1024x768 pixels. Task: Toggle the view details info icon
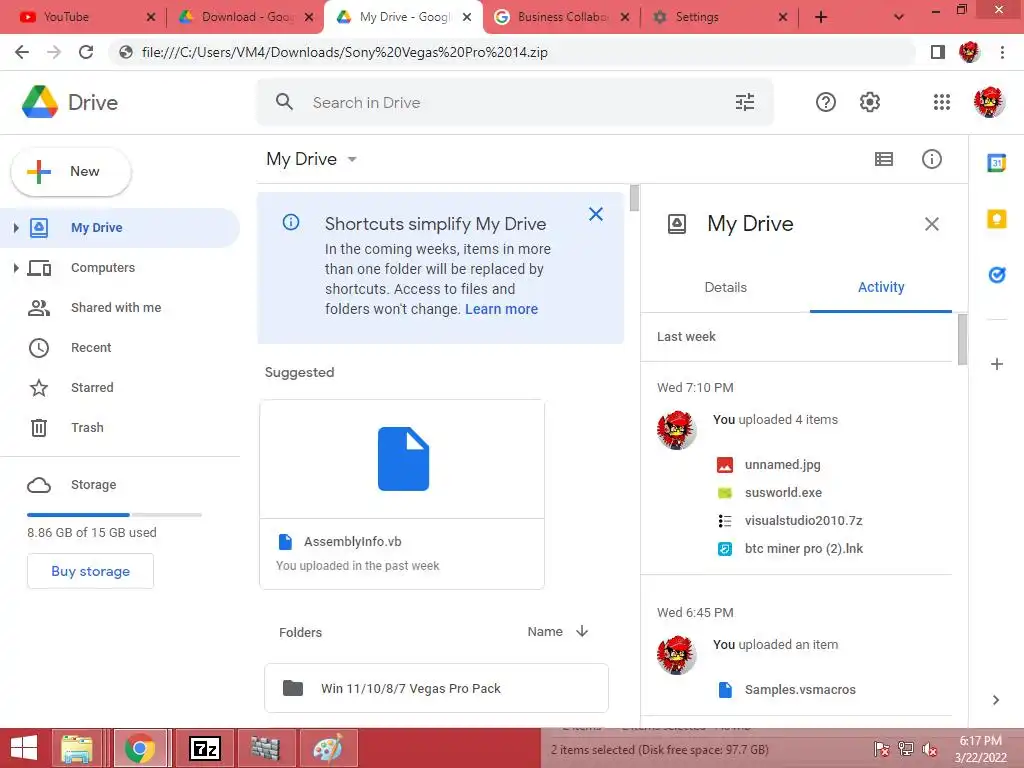tap(931, 159)
